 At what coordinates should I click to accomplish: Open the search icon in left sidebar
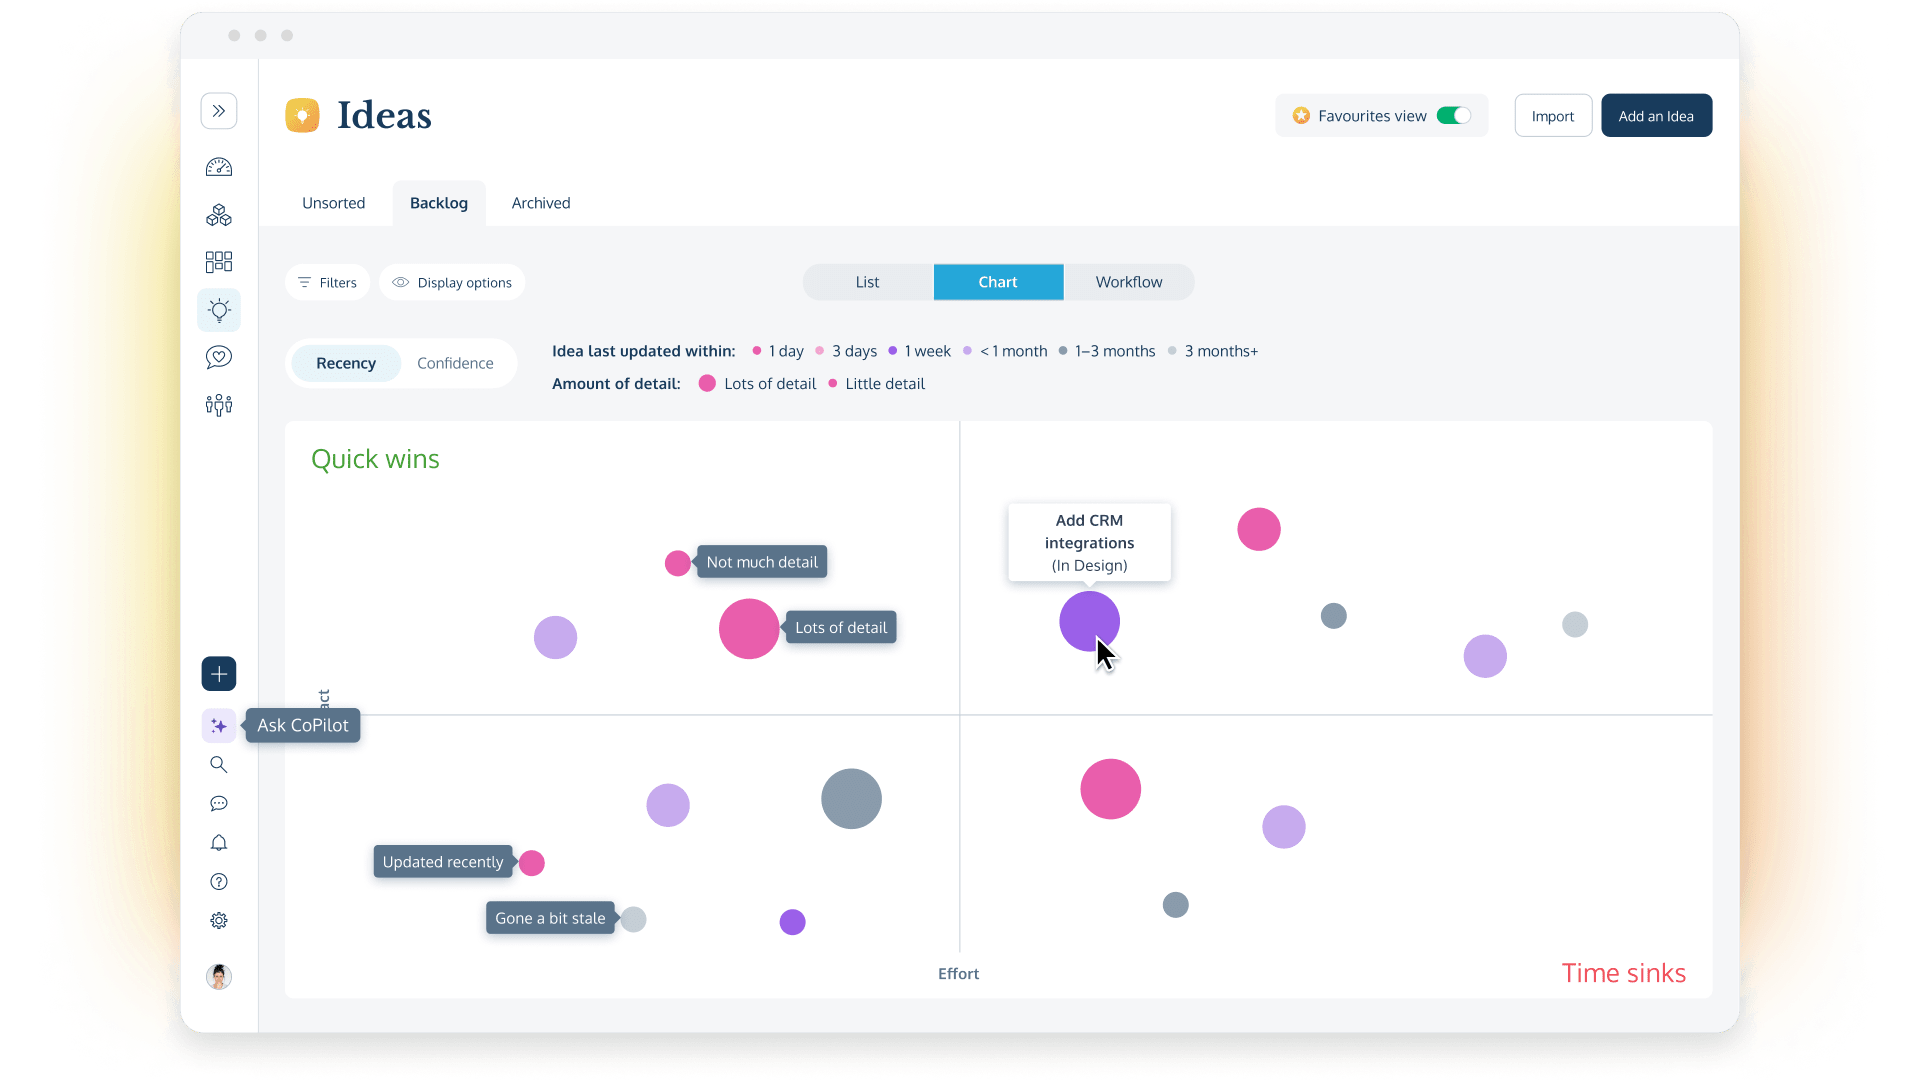pyautogui.click(x=219, y=765)
